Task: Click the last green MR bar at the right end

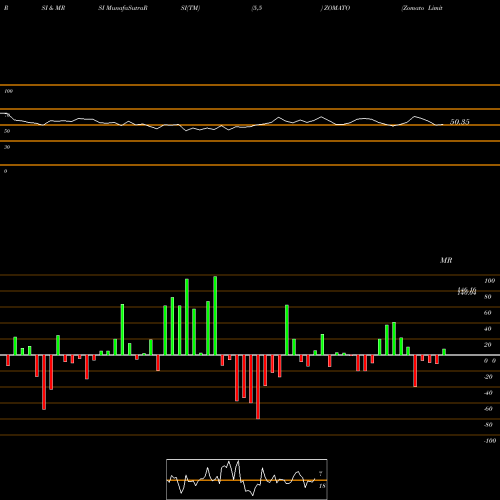Action: (444, 352)
